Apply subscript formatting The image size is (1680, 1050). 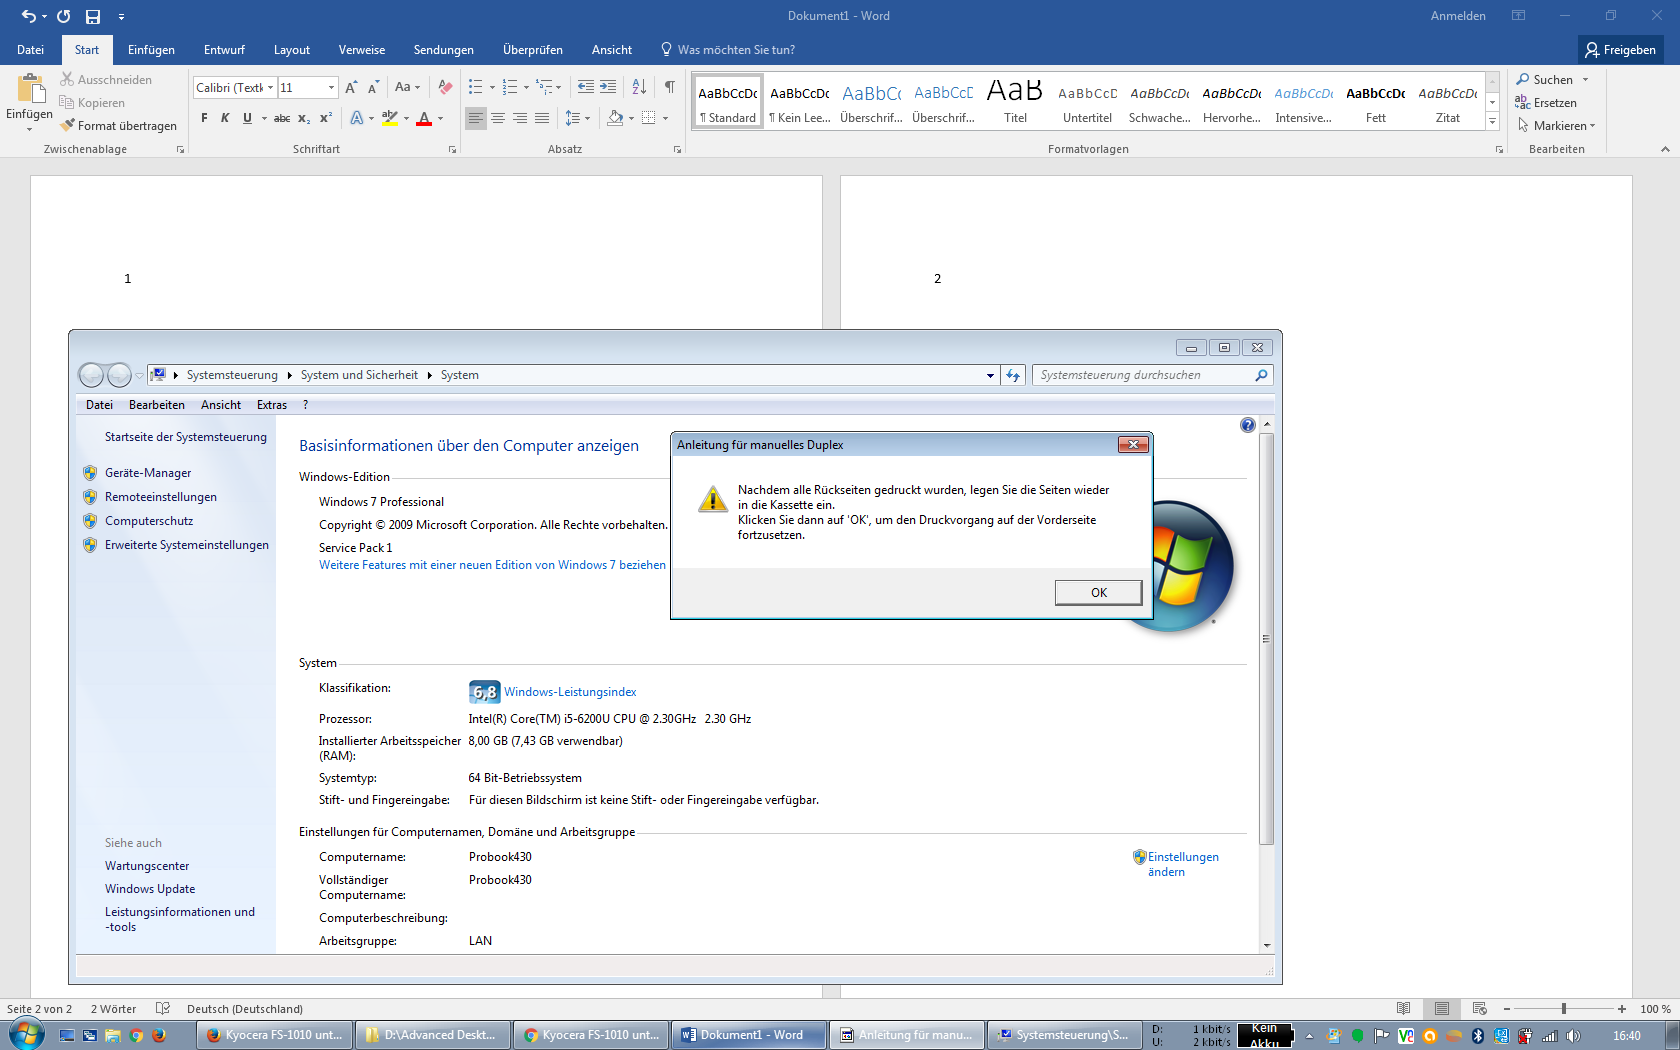(x=304, y=118)
